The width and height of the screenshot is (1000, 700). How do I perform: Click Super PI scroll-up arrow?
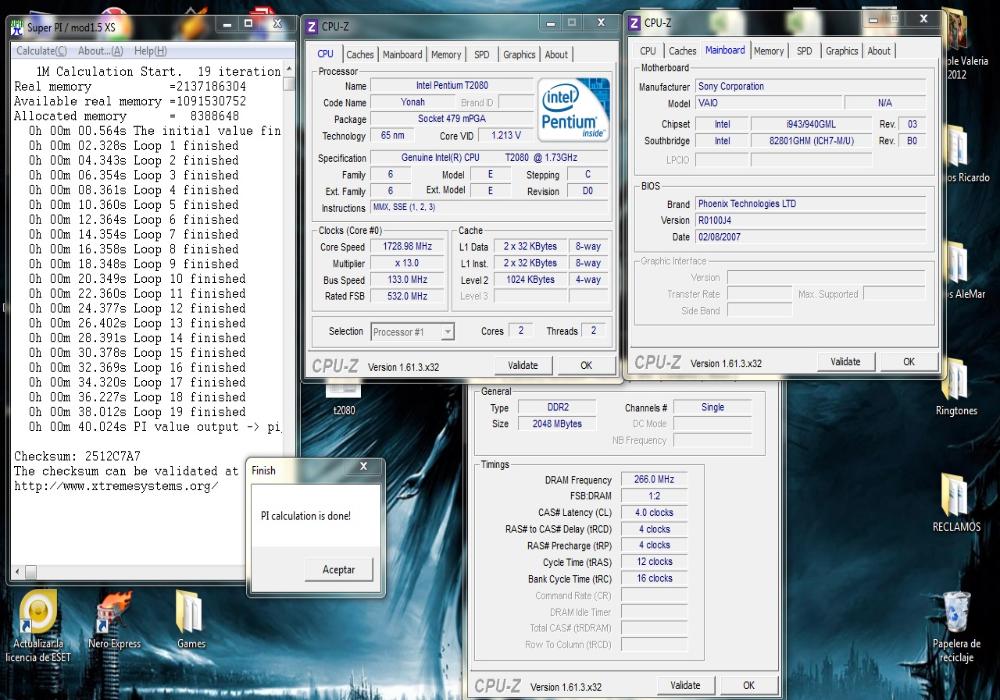point(289,68)
